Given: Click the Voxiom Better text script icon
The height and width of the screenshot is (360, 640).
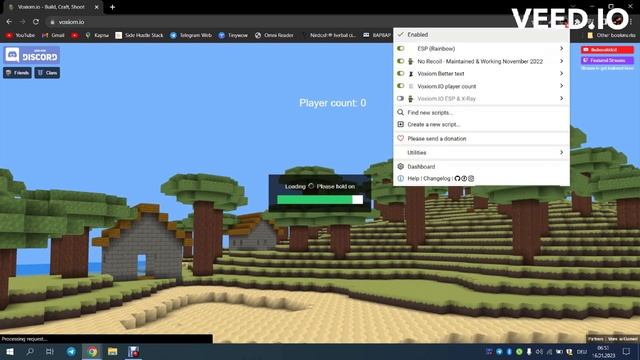Looking at the screenshot, I should click(x=411, y=74).
